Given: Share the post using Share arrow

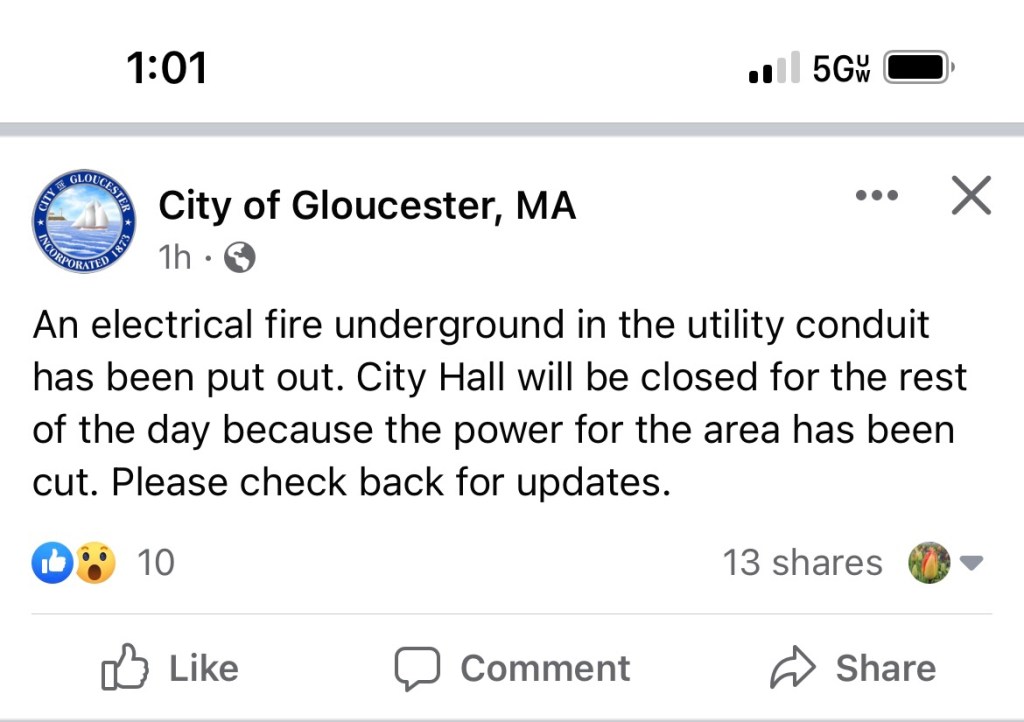Looking at the screenshot, I should tap(853, 668).
